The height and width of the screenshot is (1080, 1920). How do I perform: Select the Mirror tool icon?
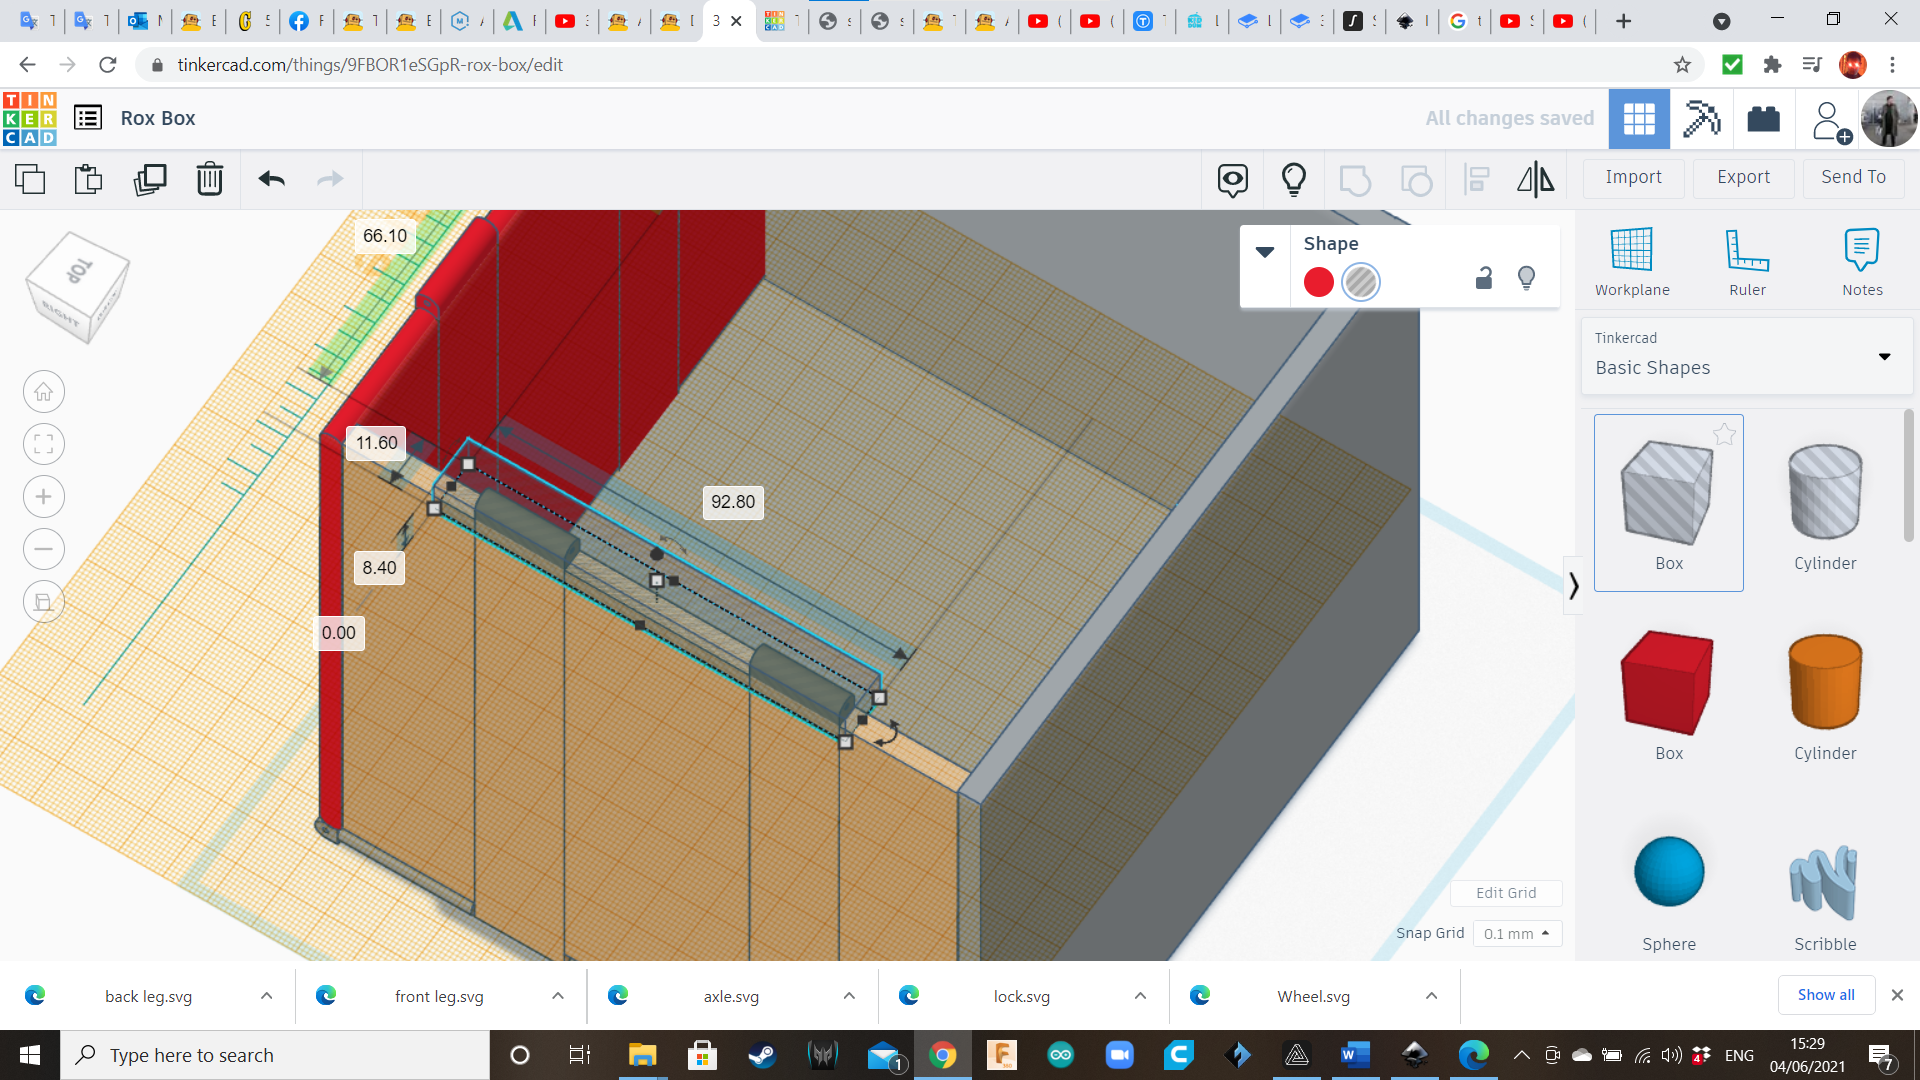coord(1535,179)
